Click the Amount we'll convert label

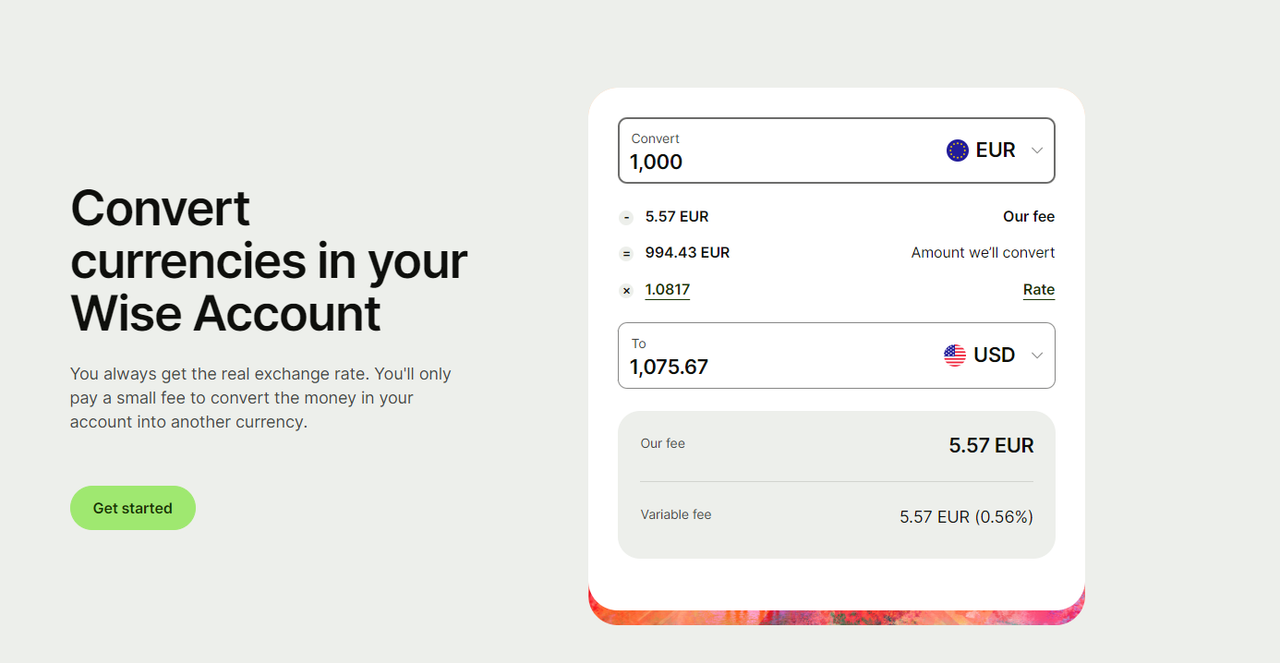[x=983, y=253]
